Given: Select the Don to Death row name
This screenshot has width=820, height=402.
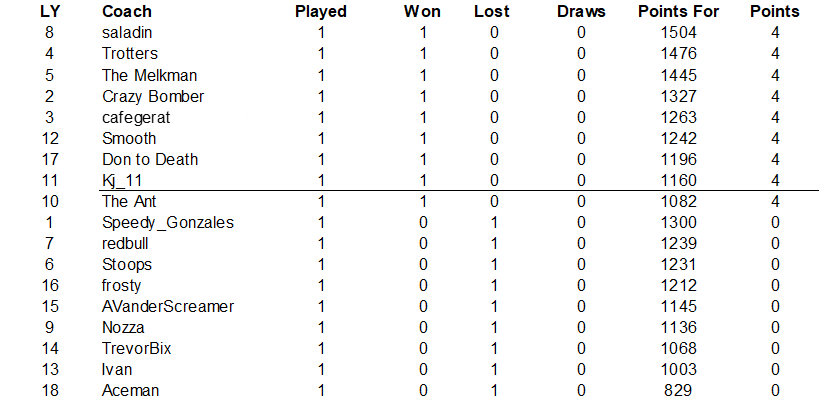Looking at the screenshot, I should [x=150, y=159].
